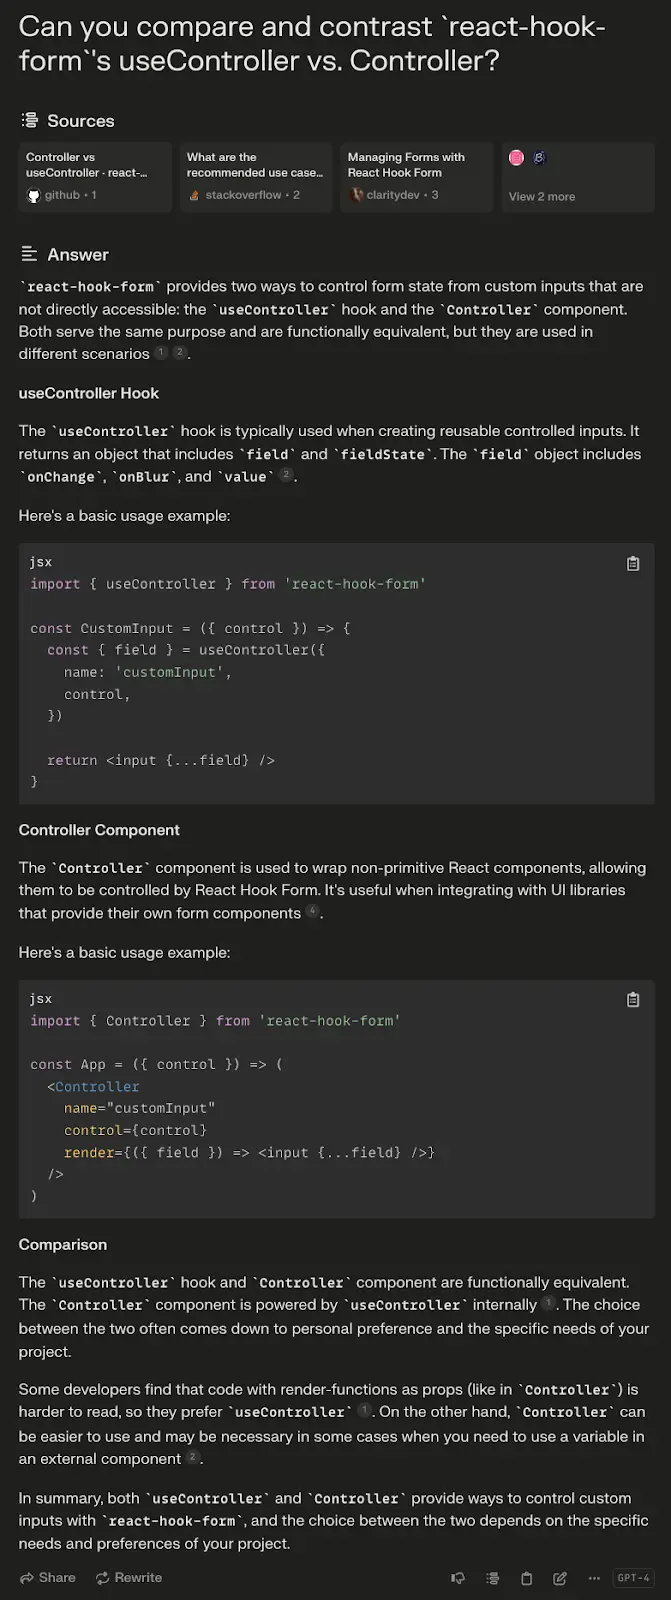Copy the answer with clipboard icon at bottom

pos(526,1578)
